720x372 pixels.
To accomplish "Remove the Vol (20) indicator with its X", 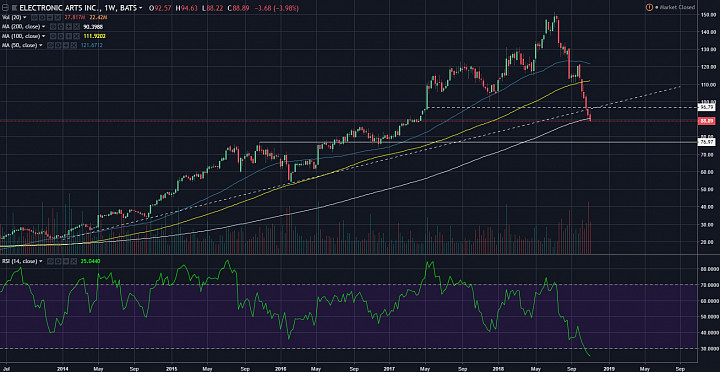I will (x=58, y=17).
